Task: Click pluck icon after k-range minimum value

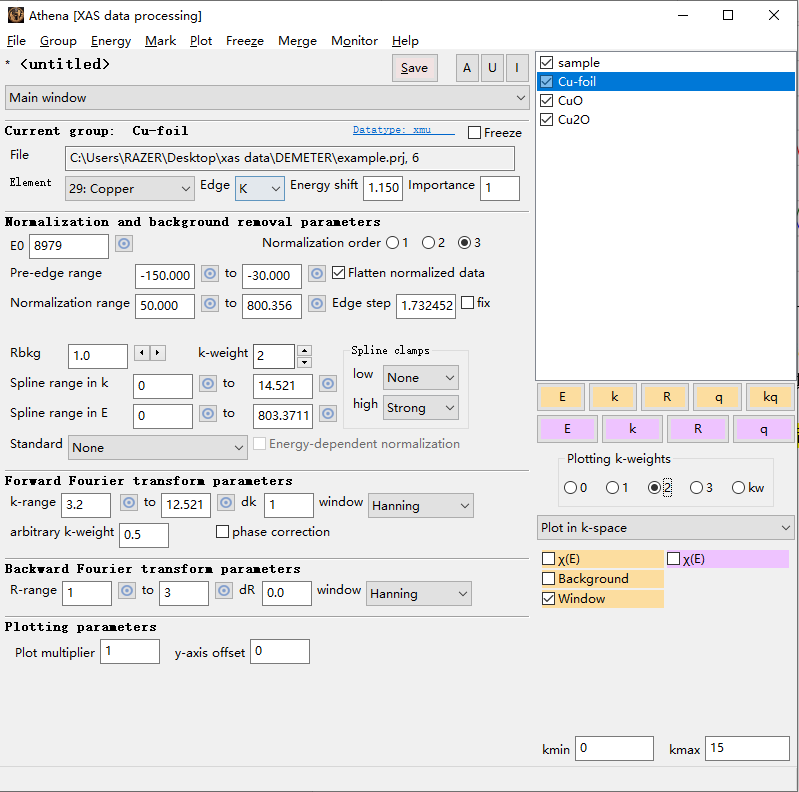Action: click(x=127, y=503)
